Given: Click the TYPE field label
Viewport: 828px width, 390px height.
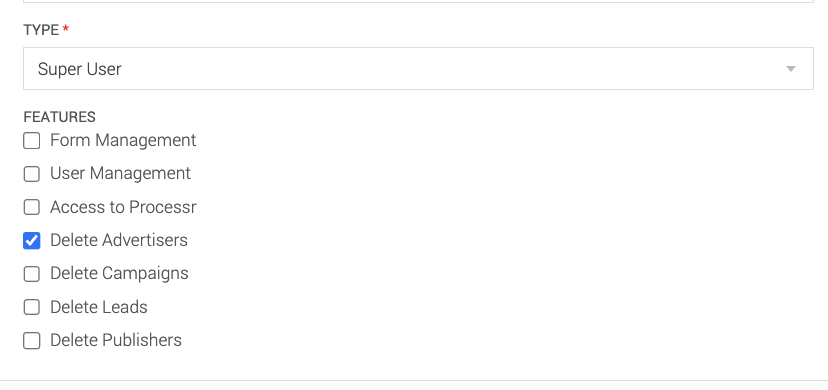Looking at the screenshot, I should (41, 30).
